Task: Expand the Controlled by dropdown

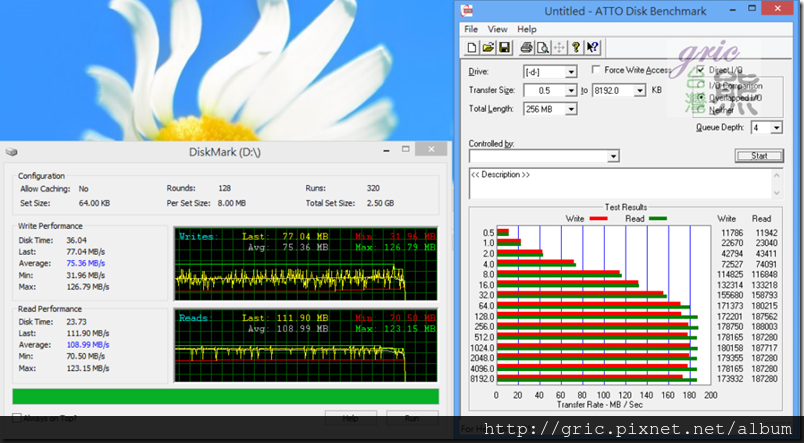Action: pyautogui.click(x=613, y=156)
